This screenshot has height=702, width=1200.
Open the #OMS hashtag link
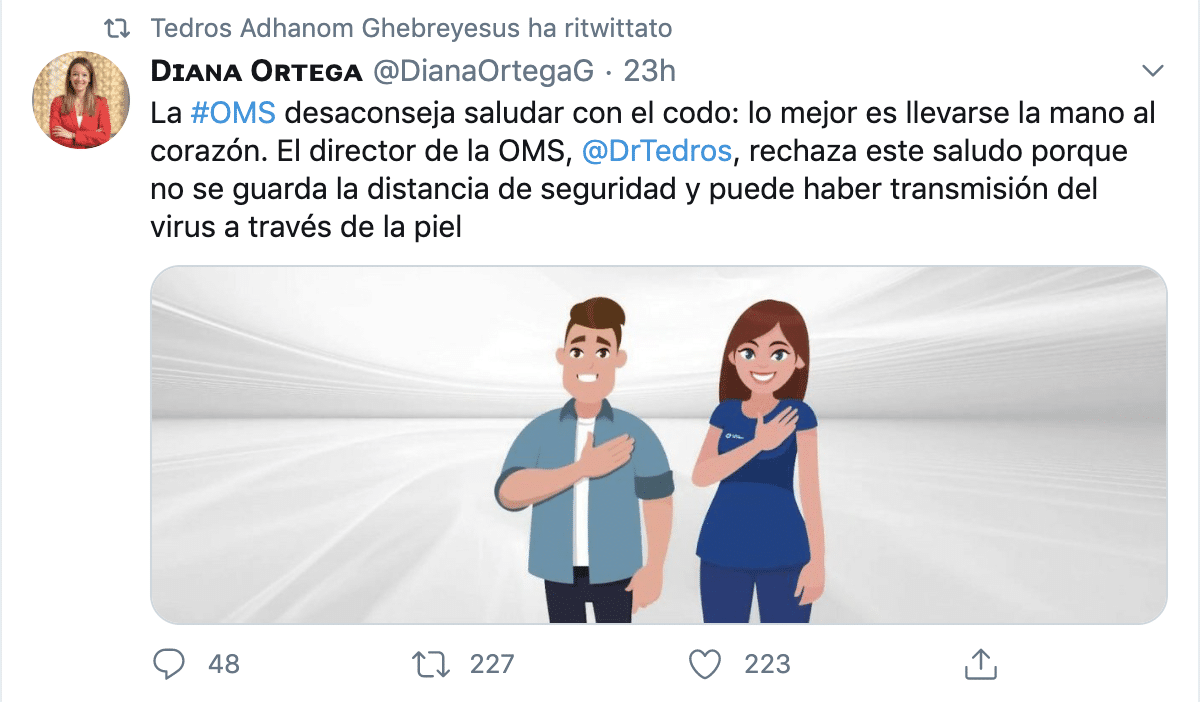[x=232, y=113]
